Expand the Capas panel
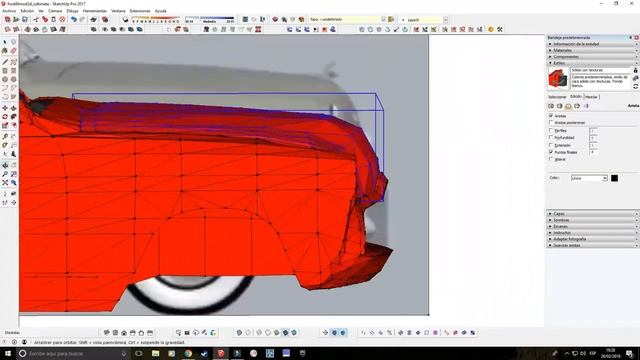Viewport: 640px width, 360px height. coord(592,213)
